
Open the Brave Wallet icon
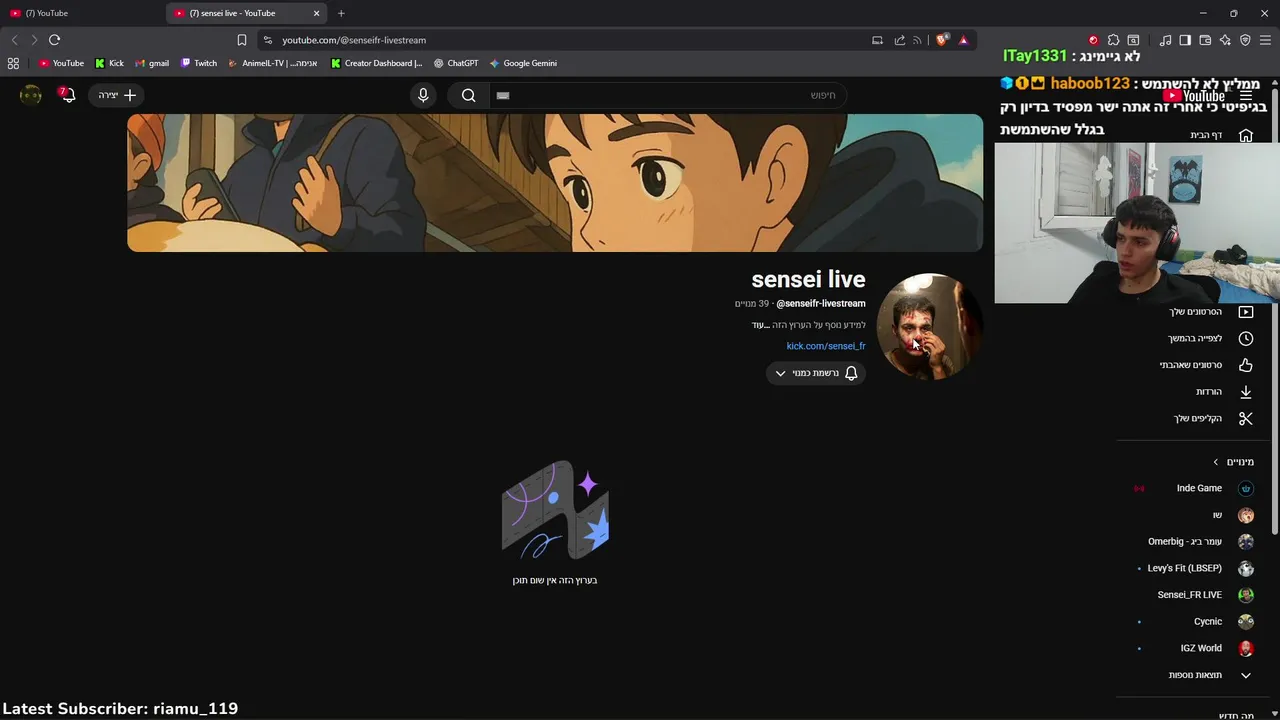click(1205, 40)
